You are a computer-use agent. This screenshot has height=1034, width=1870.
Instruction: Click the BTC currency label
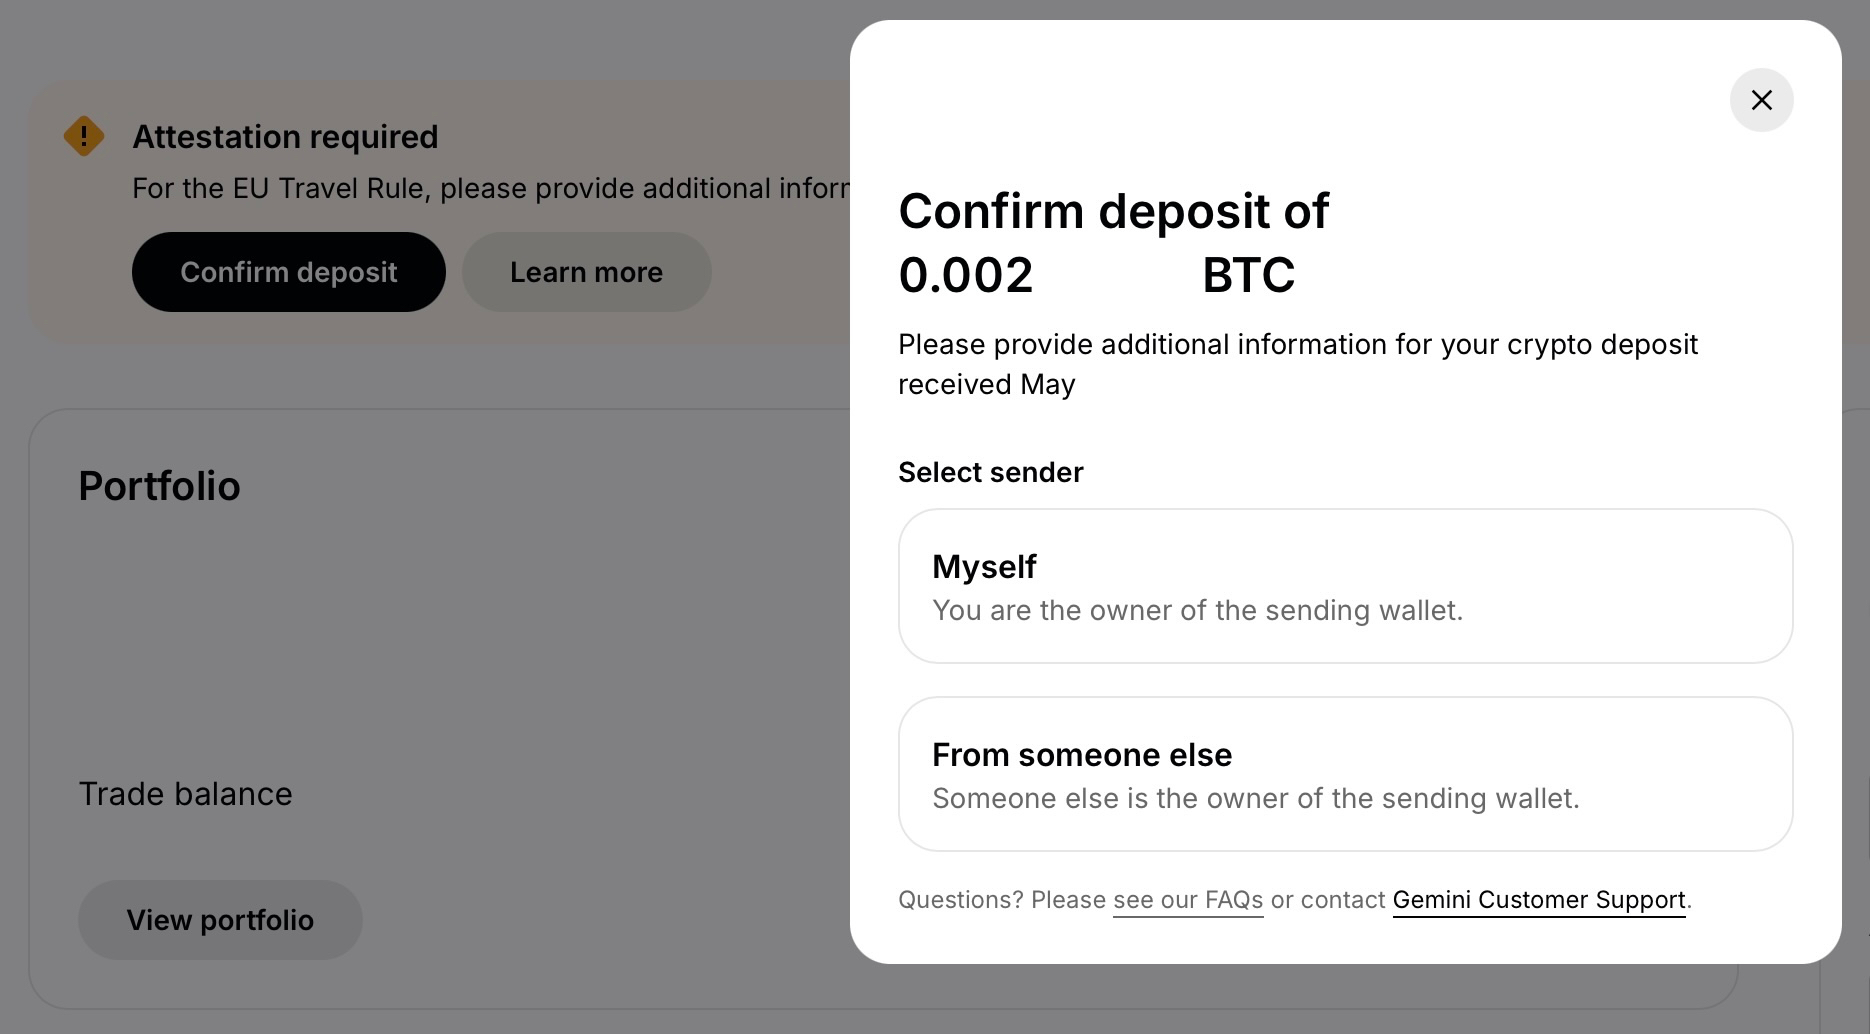[1248, 275]
